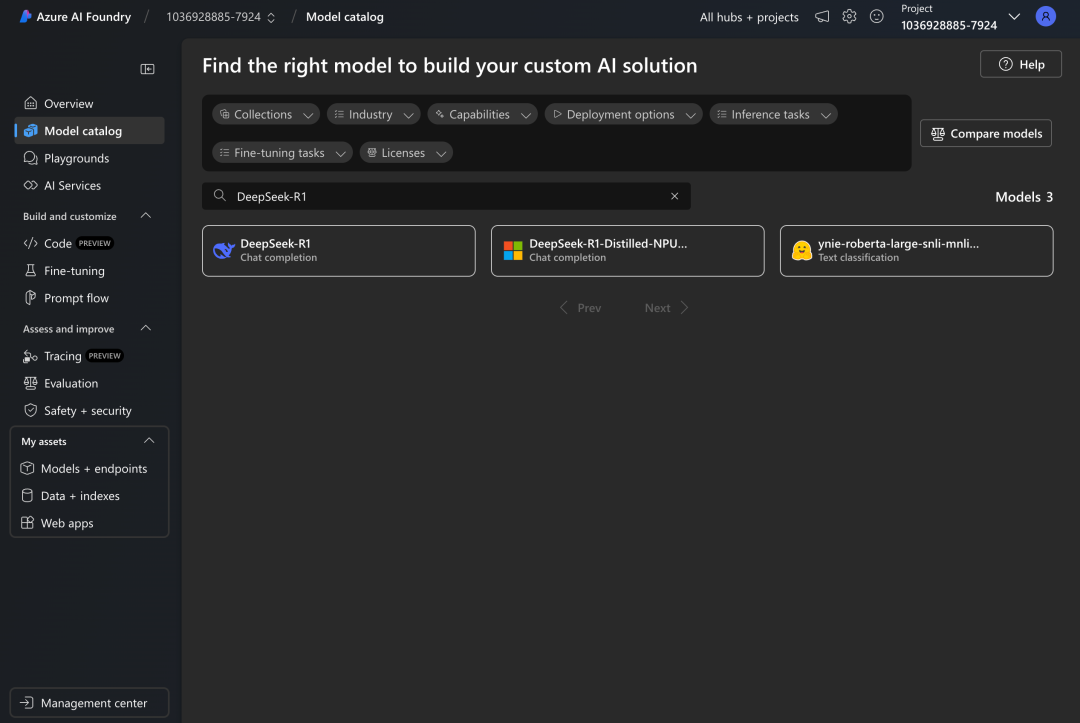
Task: Open settings gear icon in header
Action: click(x=849, y=17)
